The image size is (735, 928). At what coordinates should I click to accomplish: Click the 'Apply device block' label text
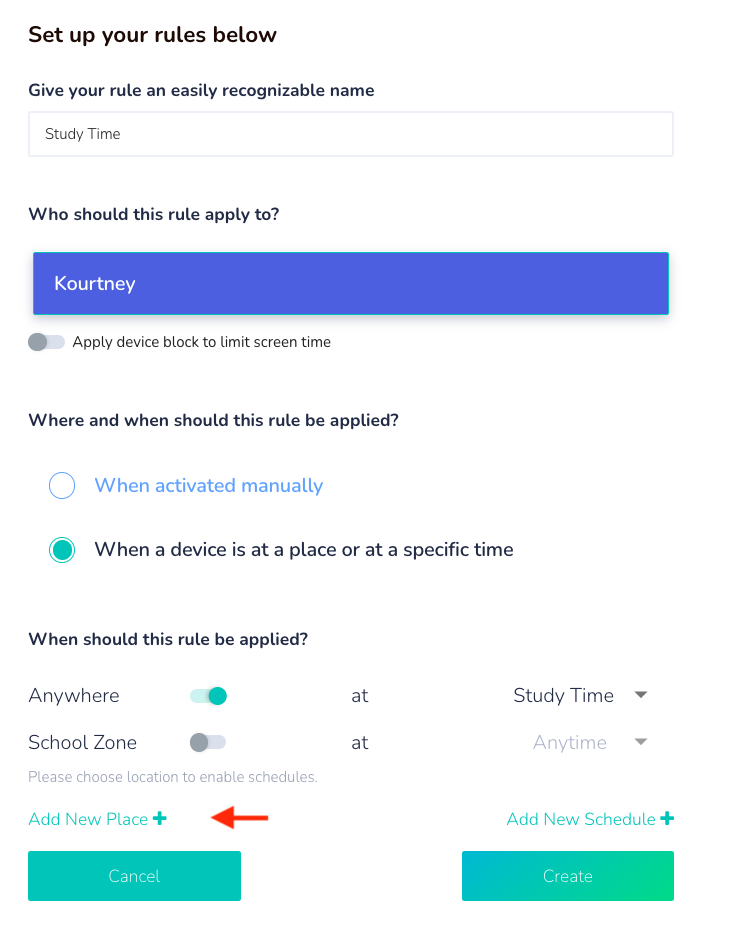click(201, 342)
